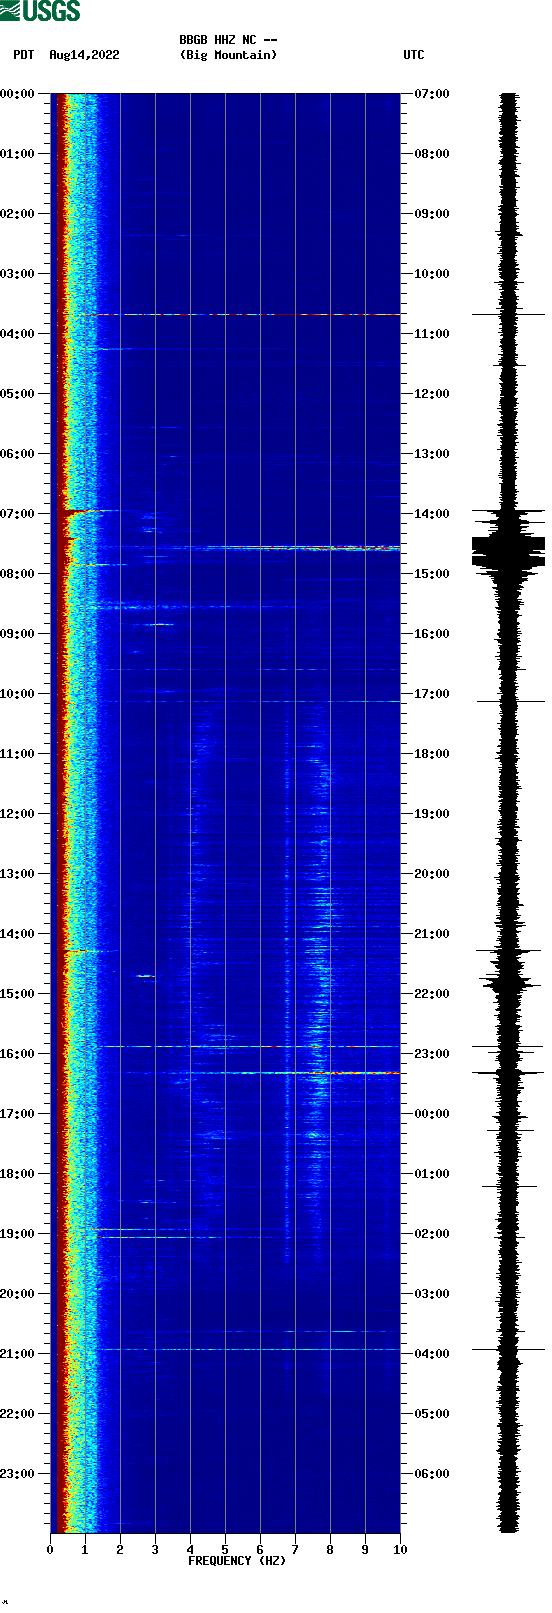Click the 23:00 UTC right axis label

click(432, 1054)
